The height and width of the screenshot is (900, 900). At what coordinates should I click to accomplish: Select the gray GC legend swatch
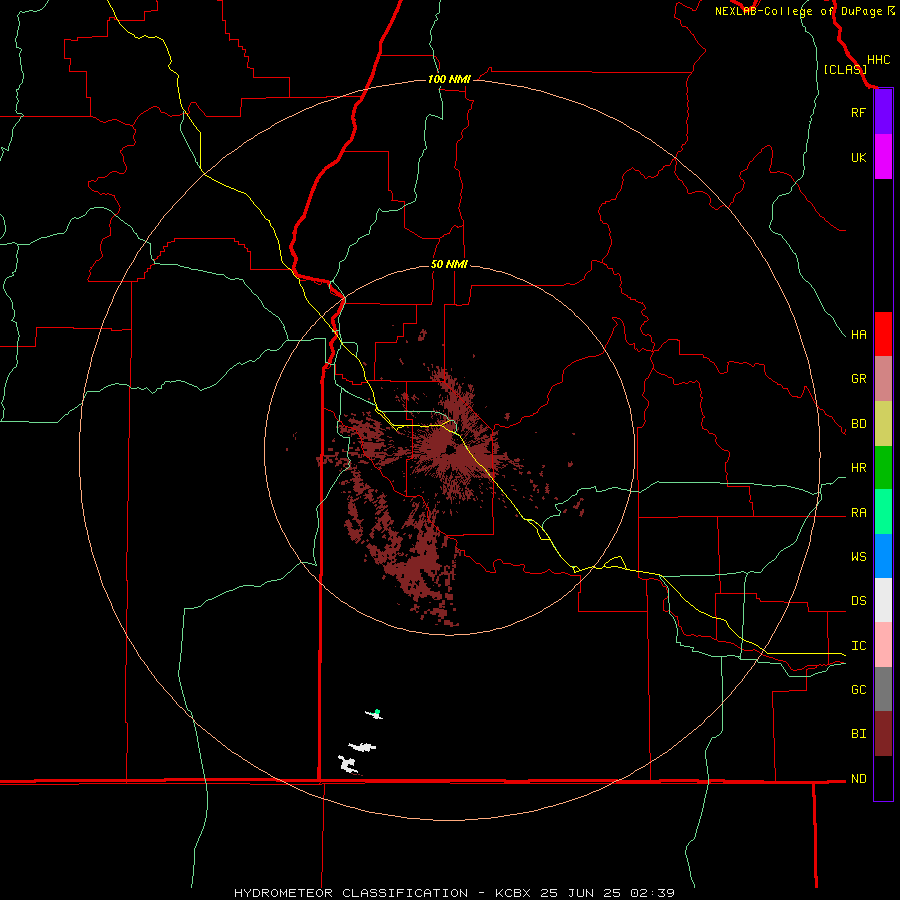click(883, 689)
